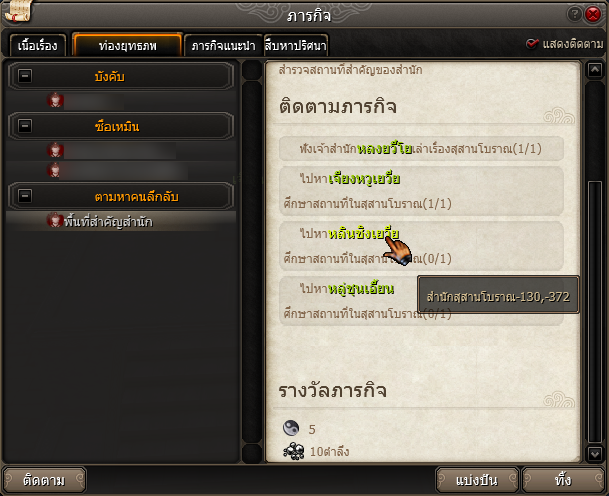Open the สืบหาปริศนา tab

[x=296, y=46]
